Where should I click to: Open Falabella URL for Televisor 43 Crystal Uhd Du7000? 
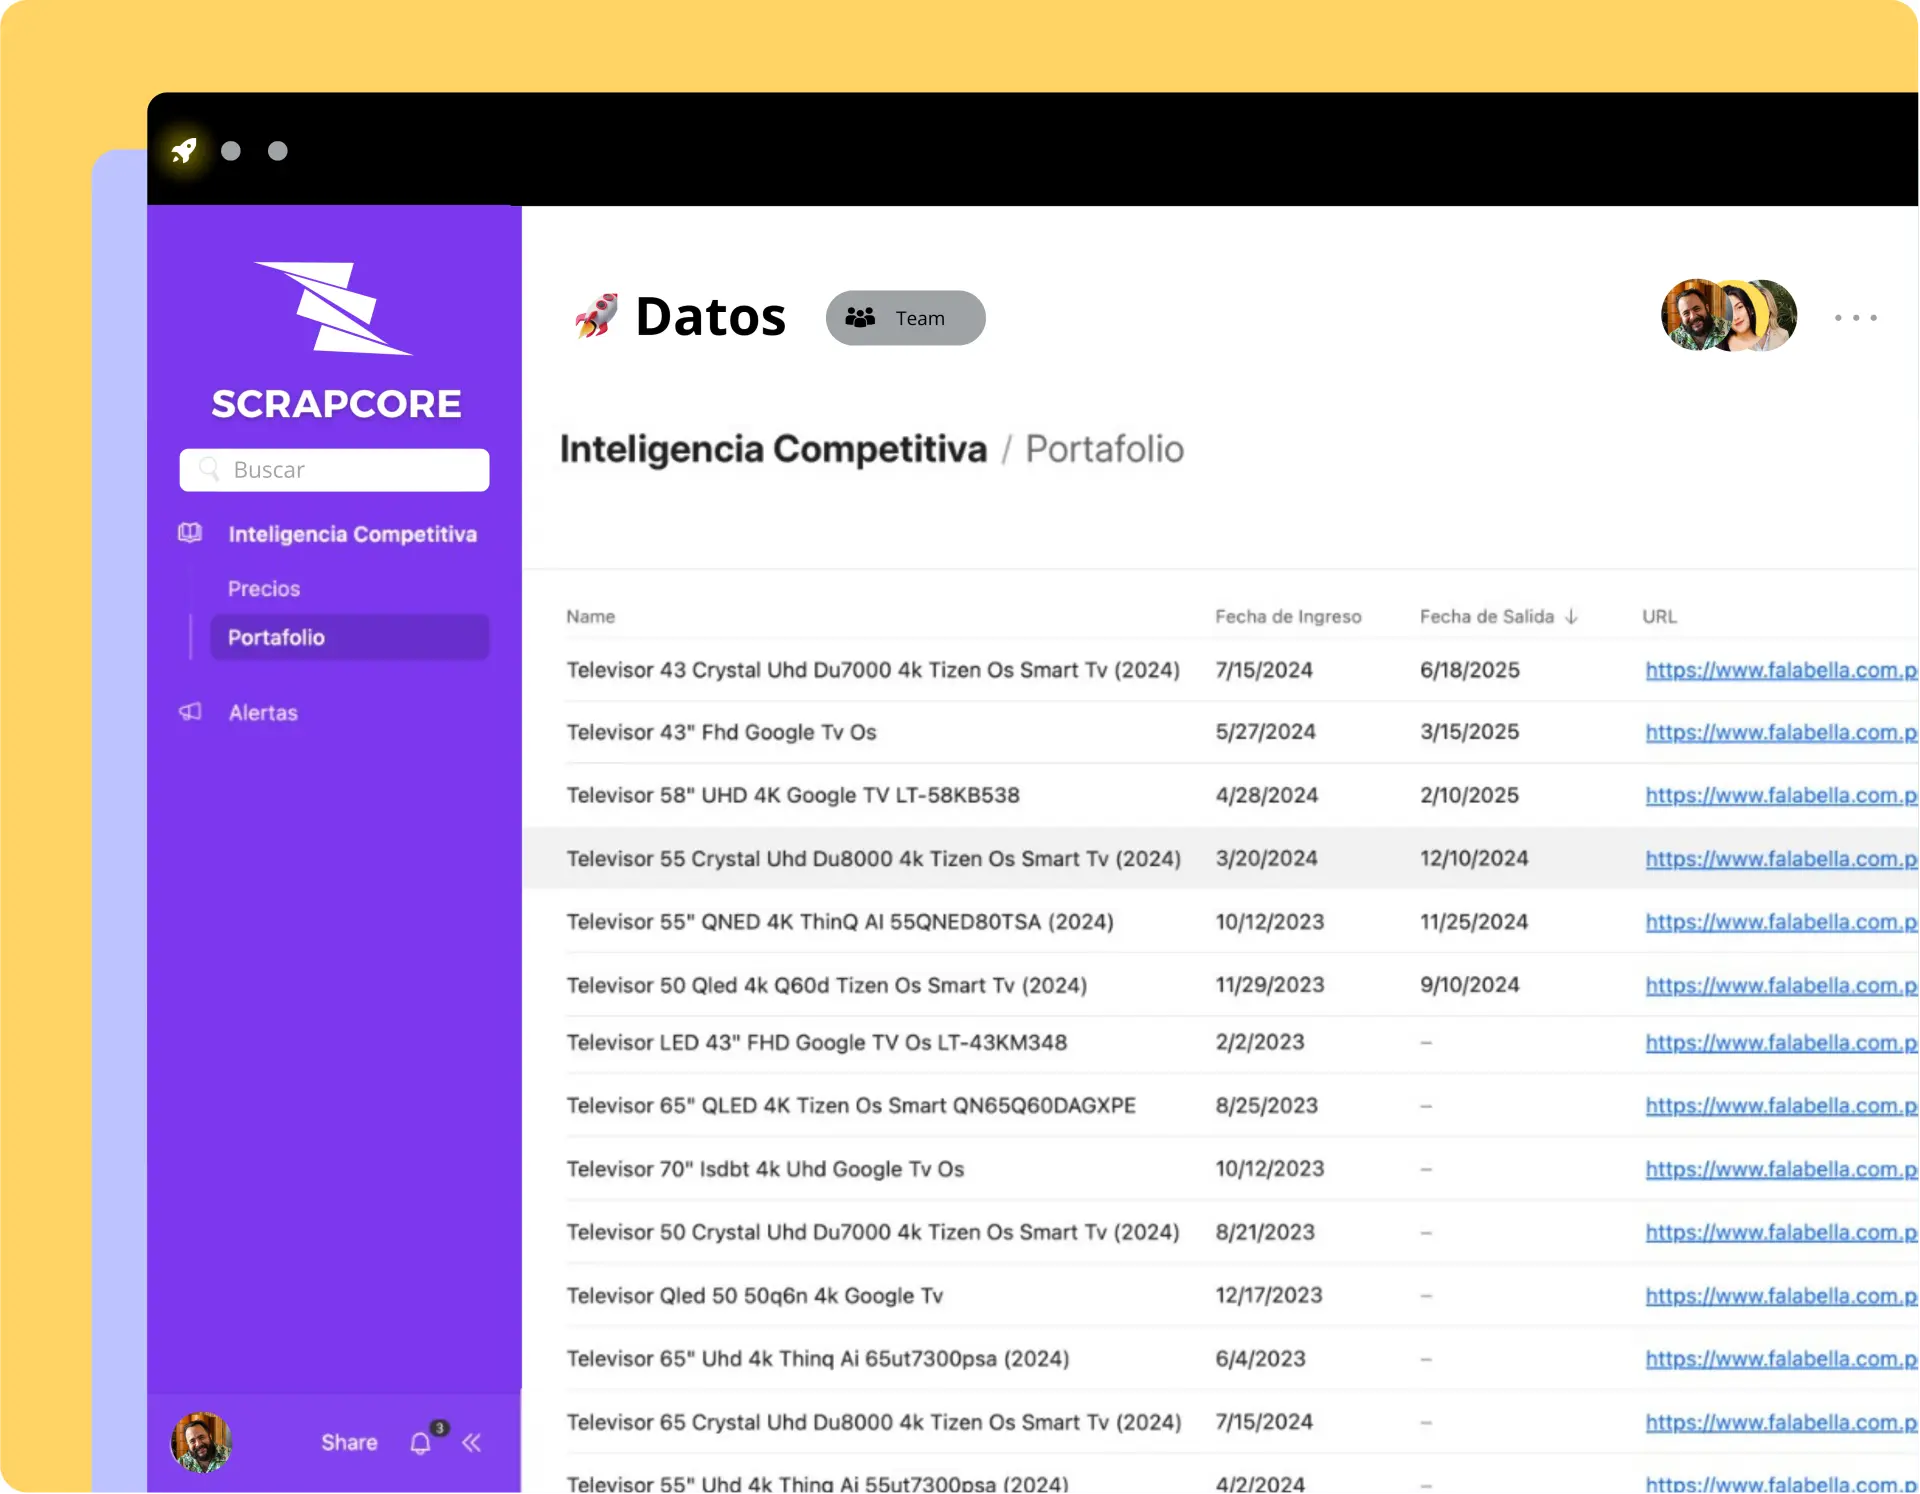(x=1780, y=670)
